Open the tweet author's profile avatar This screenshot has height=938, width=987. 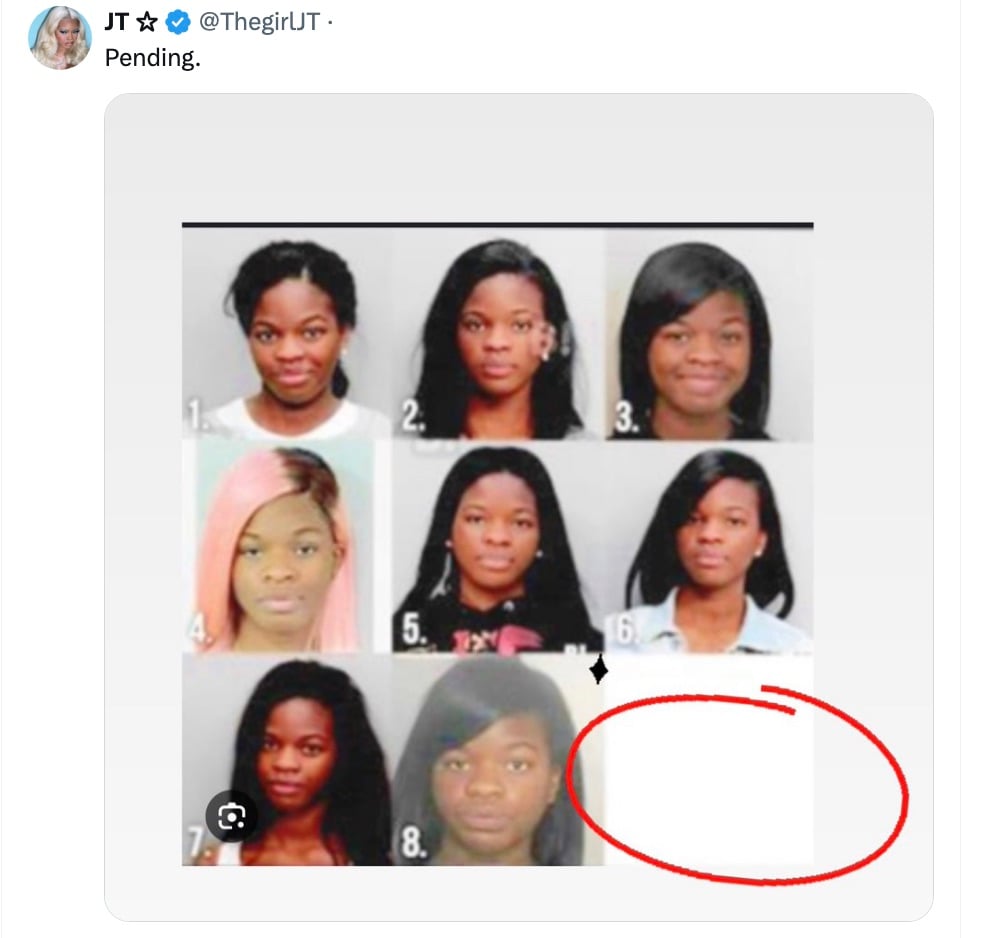click(x=60, y=38)
